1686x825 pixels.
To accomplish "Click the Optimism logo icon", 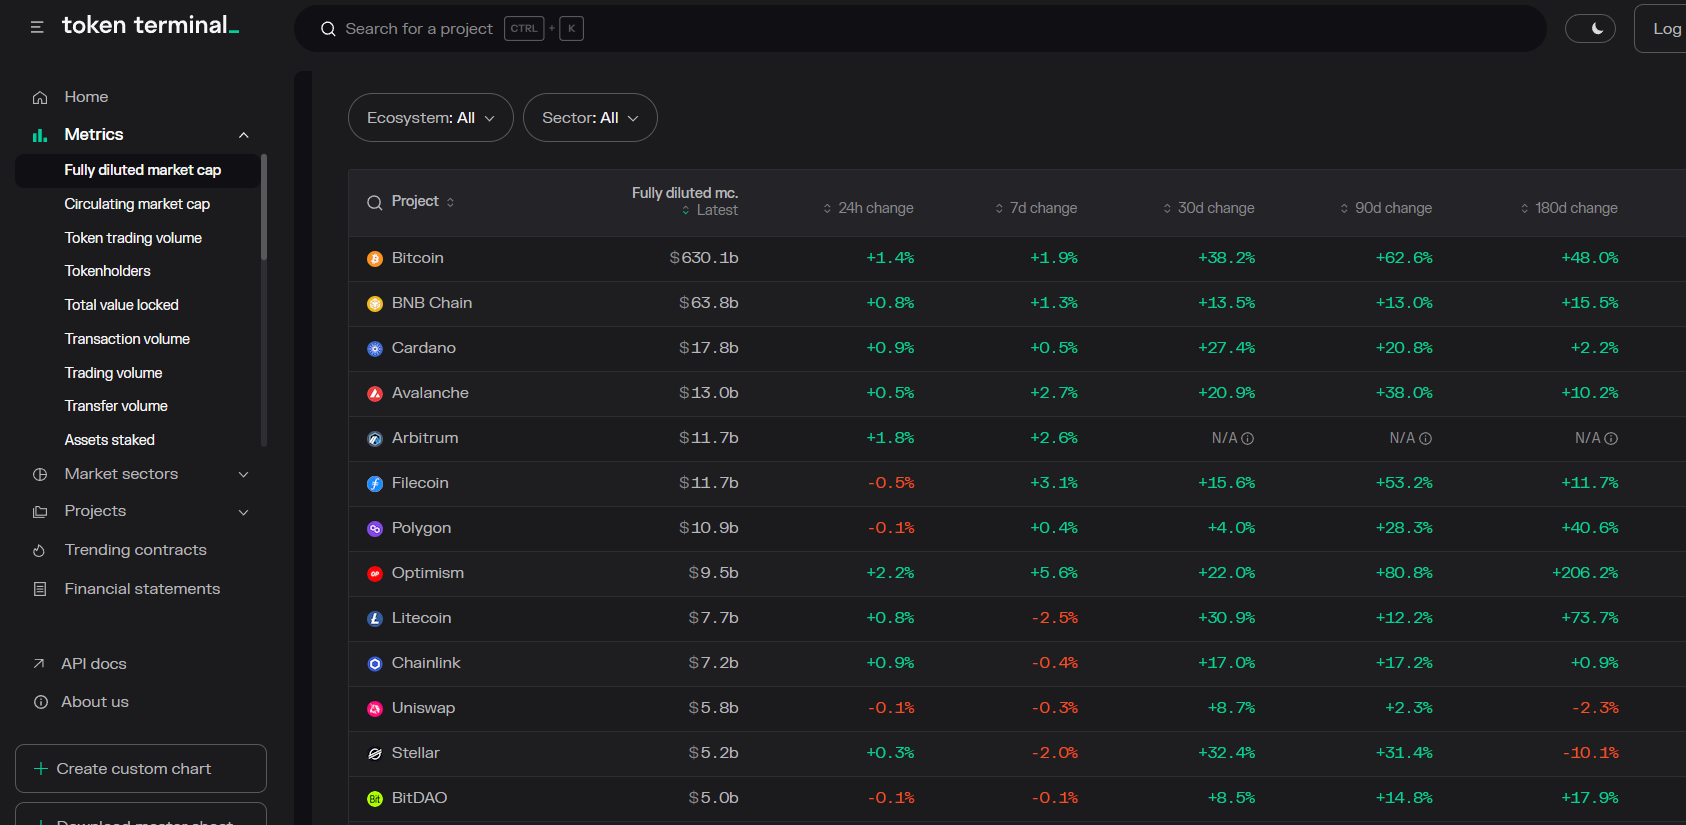I will coord(375,574).
